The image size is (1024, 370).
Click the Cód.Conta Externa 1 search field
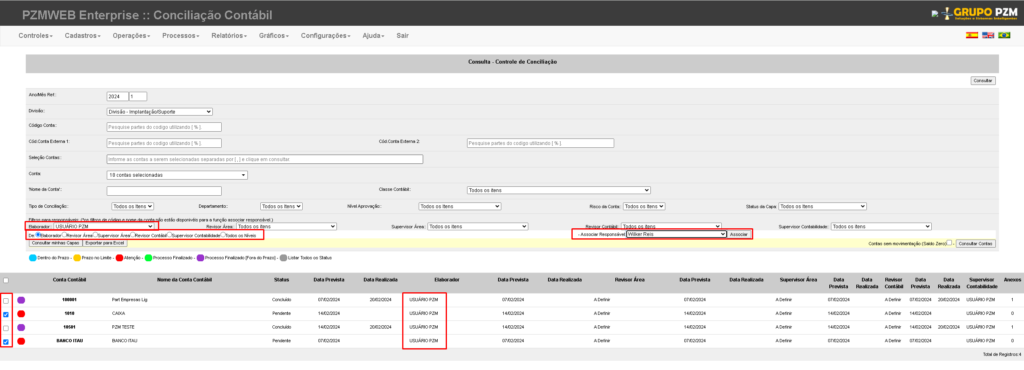click(164, 143)
